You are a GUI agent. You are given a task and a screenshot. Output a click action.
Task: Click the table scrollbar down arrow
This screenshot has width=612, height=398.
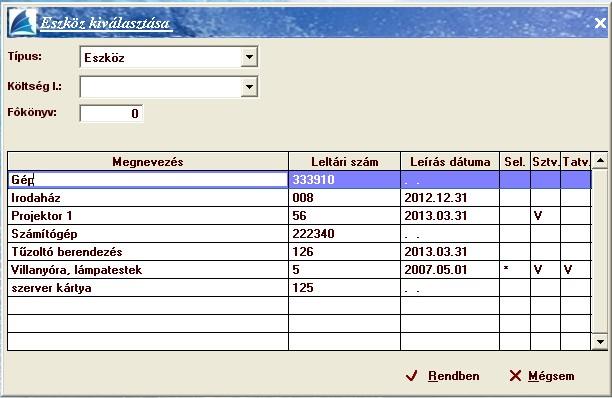(x=600, y=342)
